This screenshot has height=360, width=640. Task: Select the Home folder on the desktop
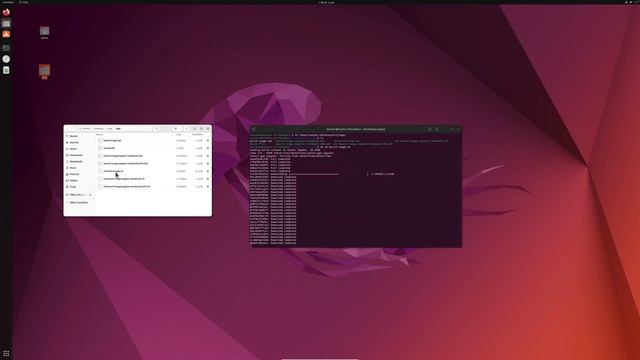click(44, 32)
